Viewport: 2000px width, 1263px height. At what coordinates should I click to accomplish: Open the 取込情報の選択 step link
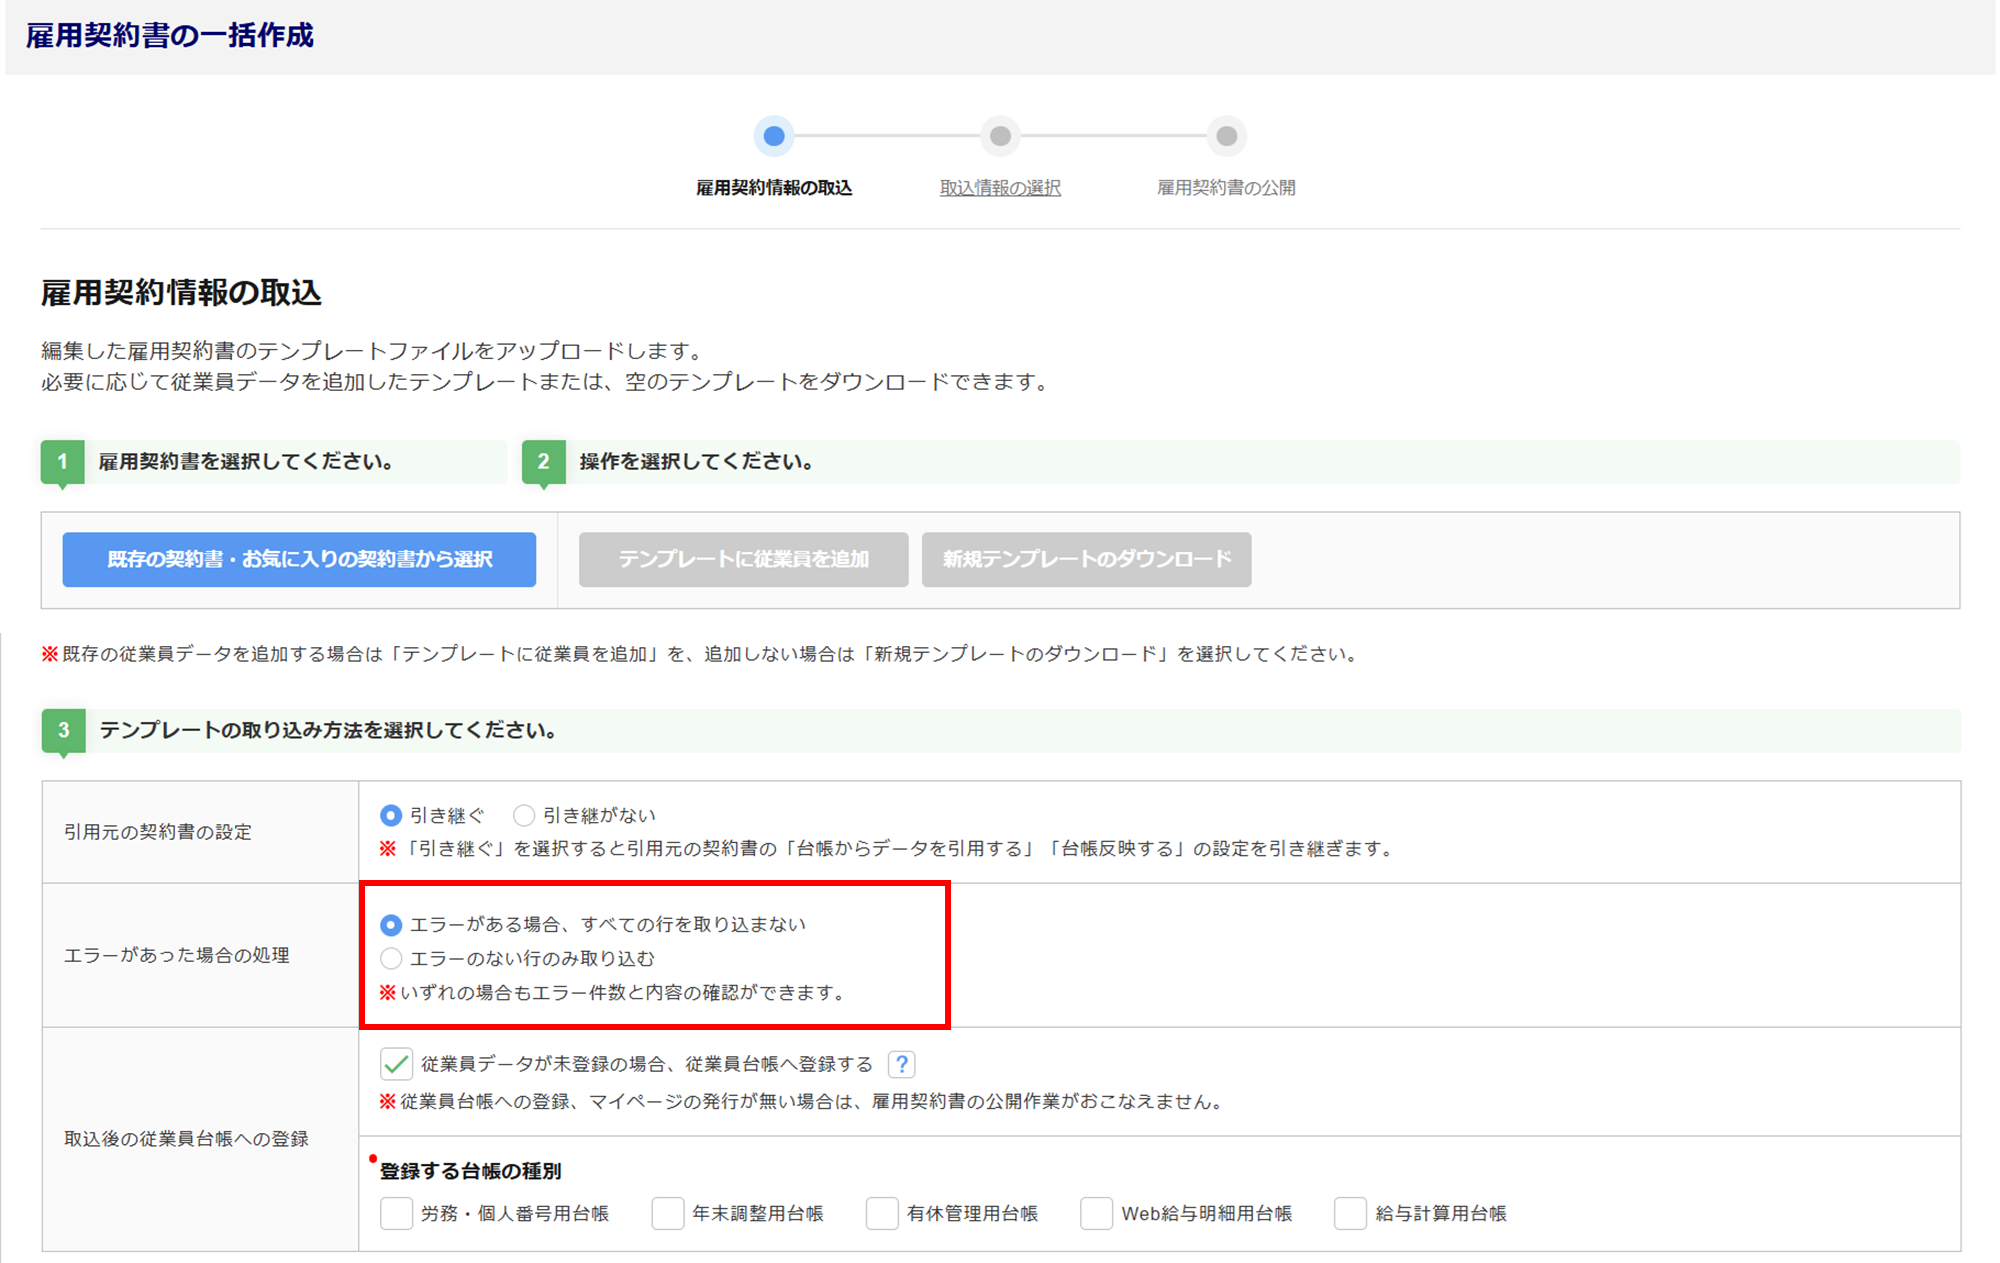[1000, 188]
